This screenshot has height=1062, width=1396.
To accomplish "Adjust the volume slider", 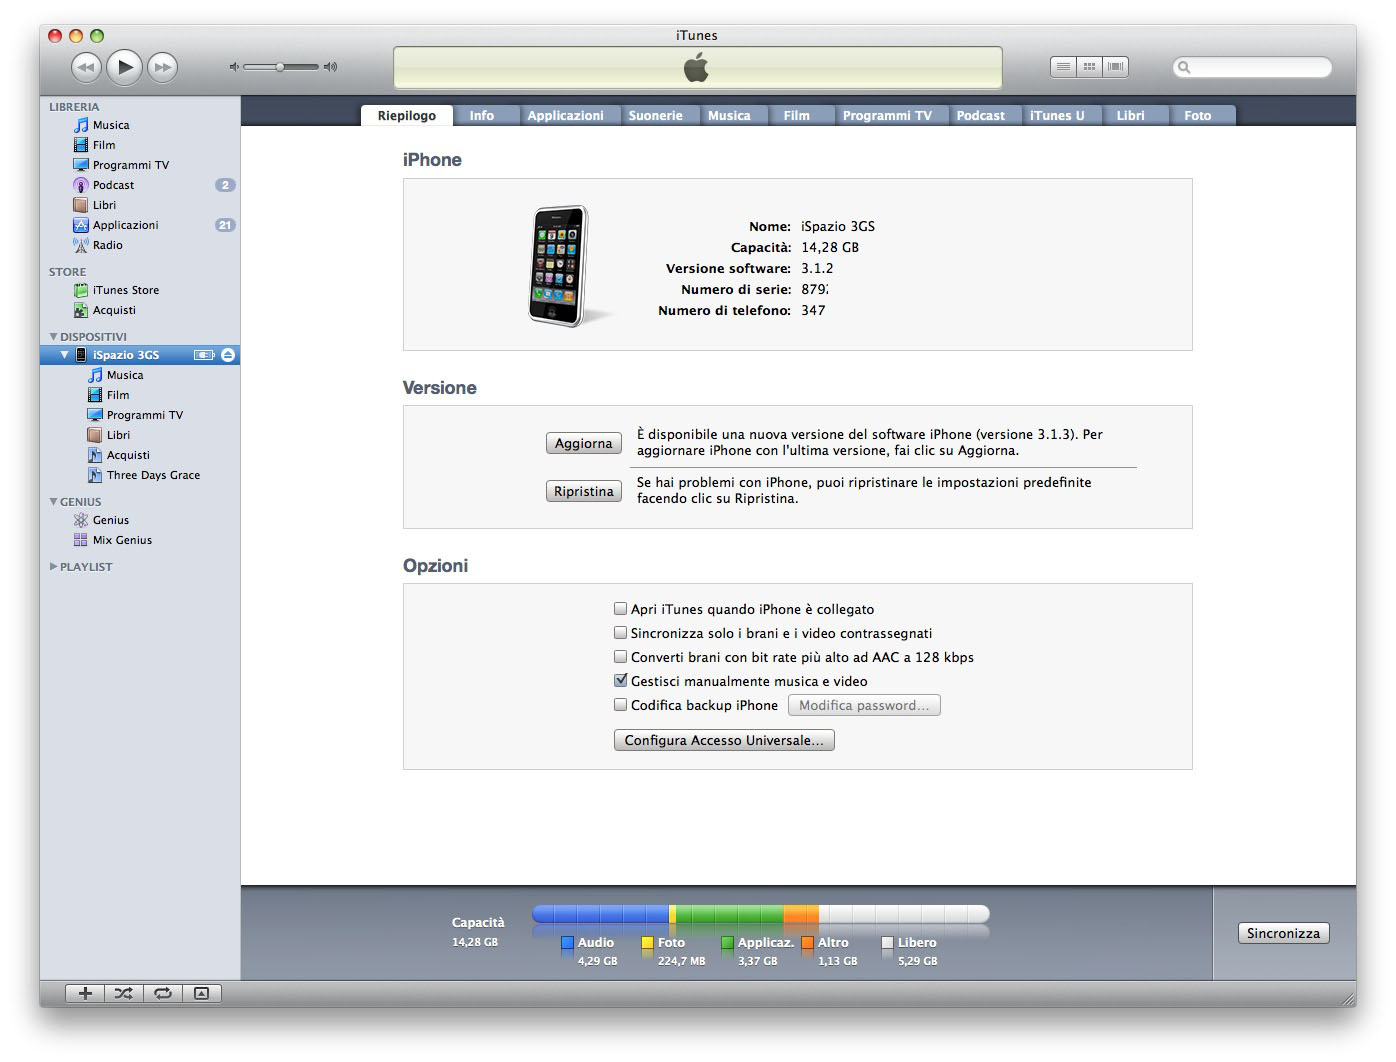I will coord(281,67).
